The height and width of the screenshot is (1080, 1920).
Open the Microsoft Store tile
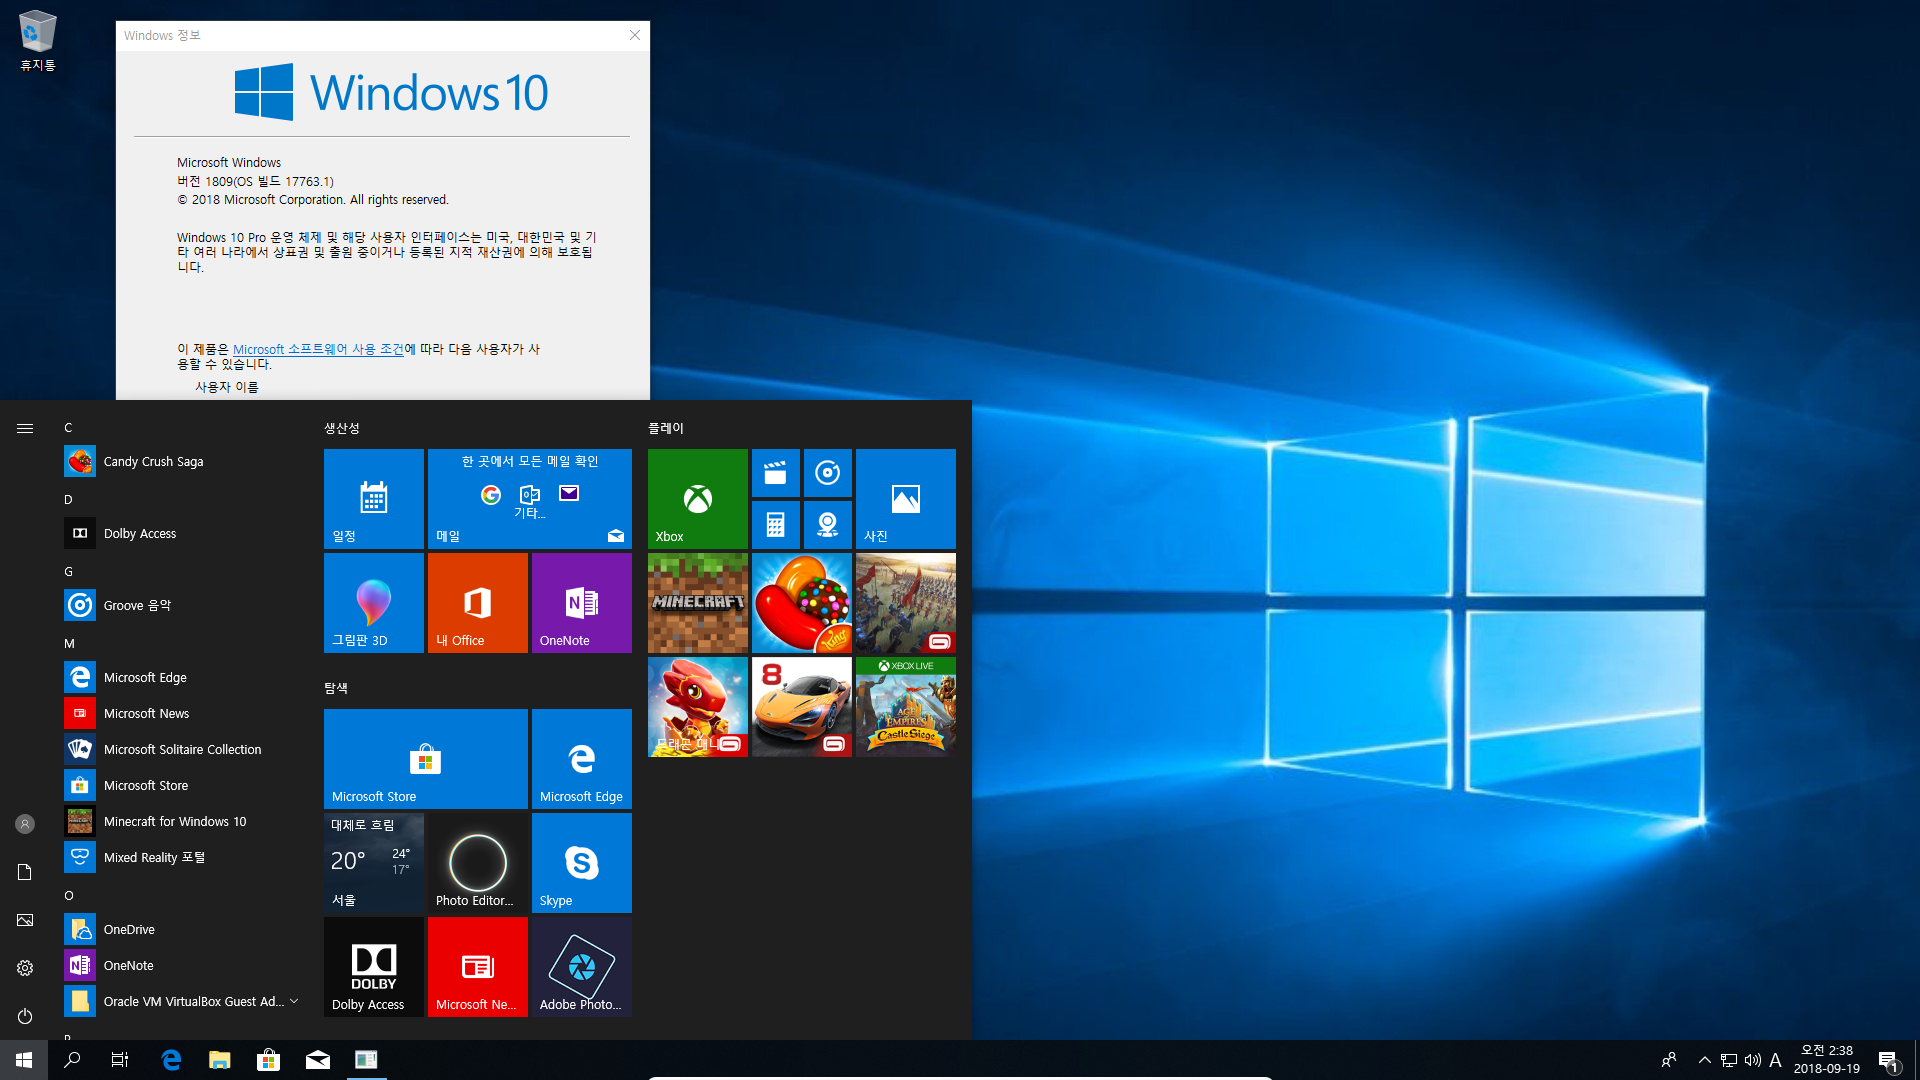426,759
